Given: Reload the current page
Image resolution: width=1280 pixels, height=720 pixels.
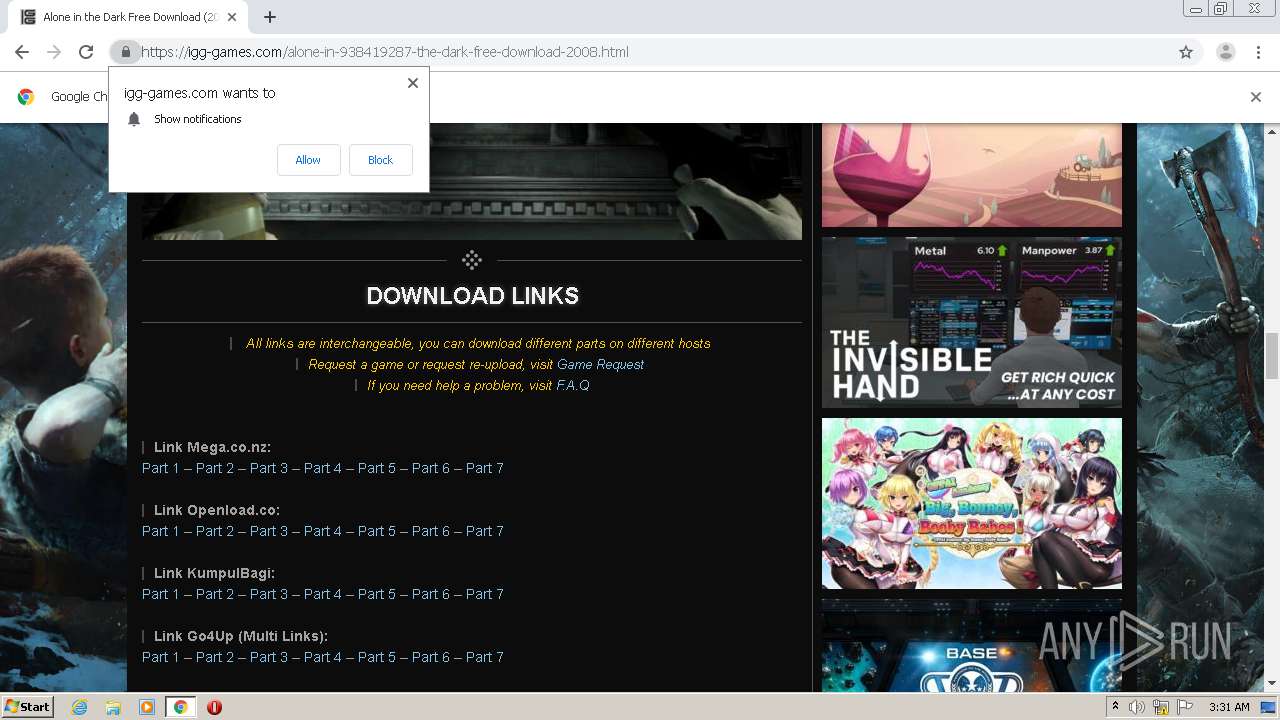Looking at the screenshot, I should coord(86,52).
